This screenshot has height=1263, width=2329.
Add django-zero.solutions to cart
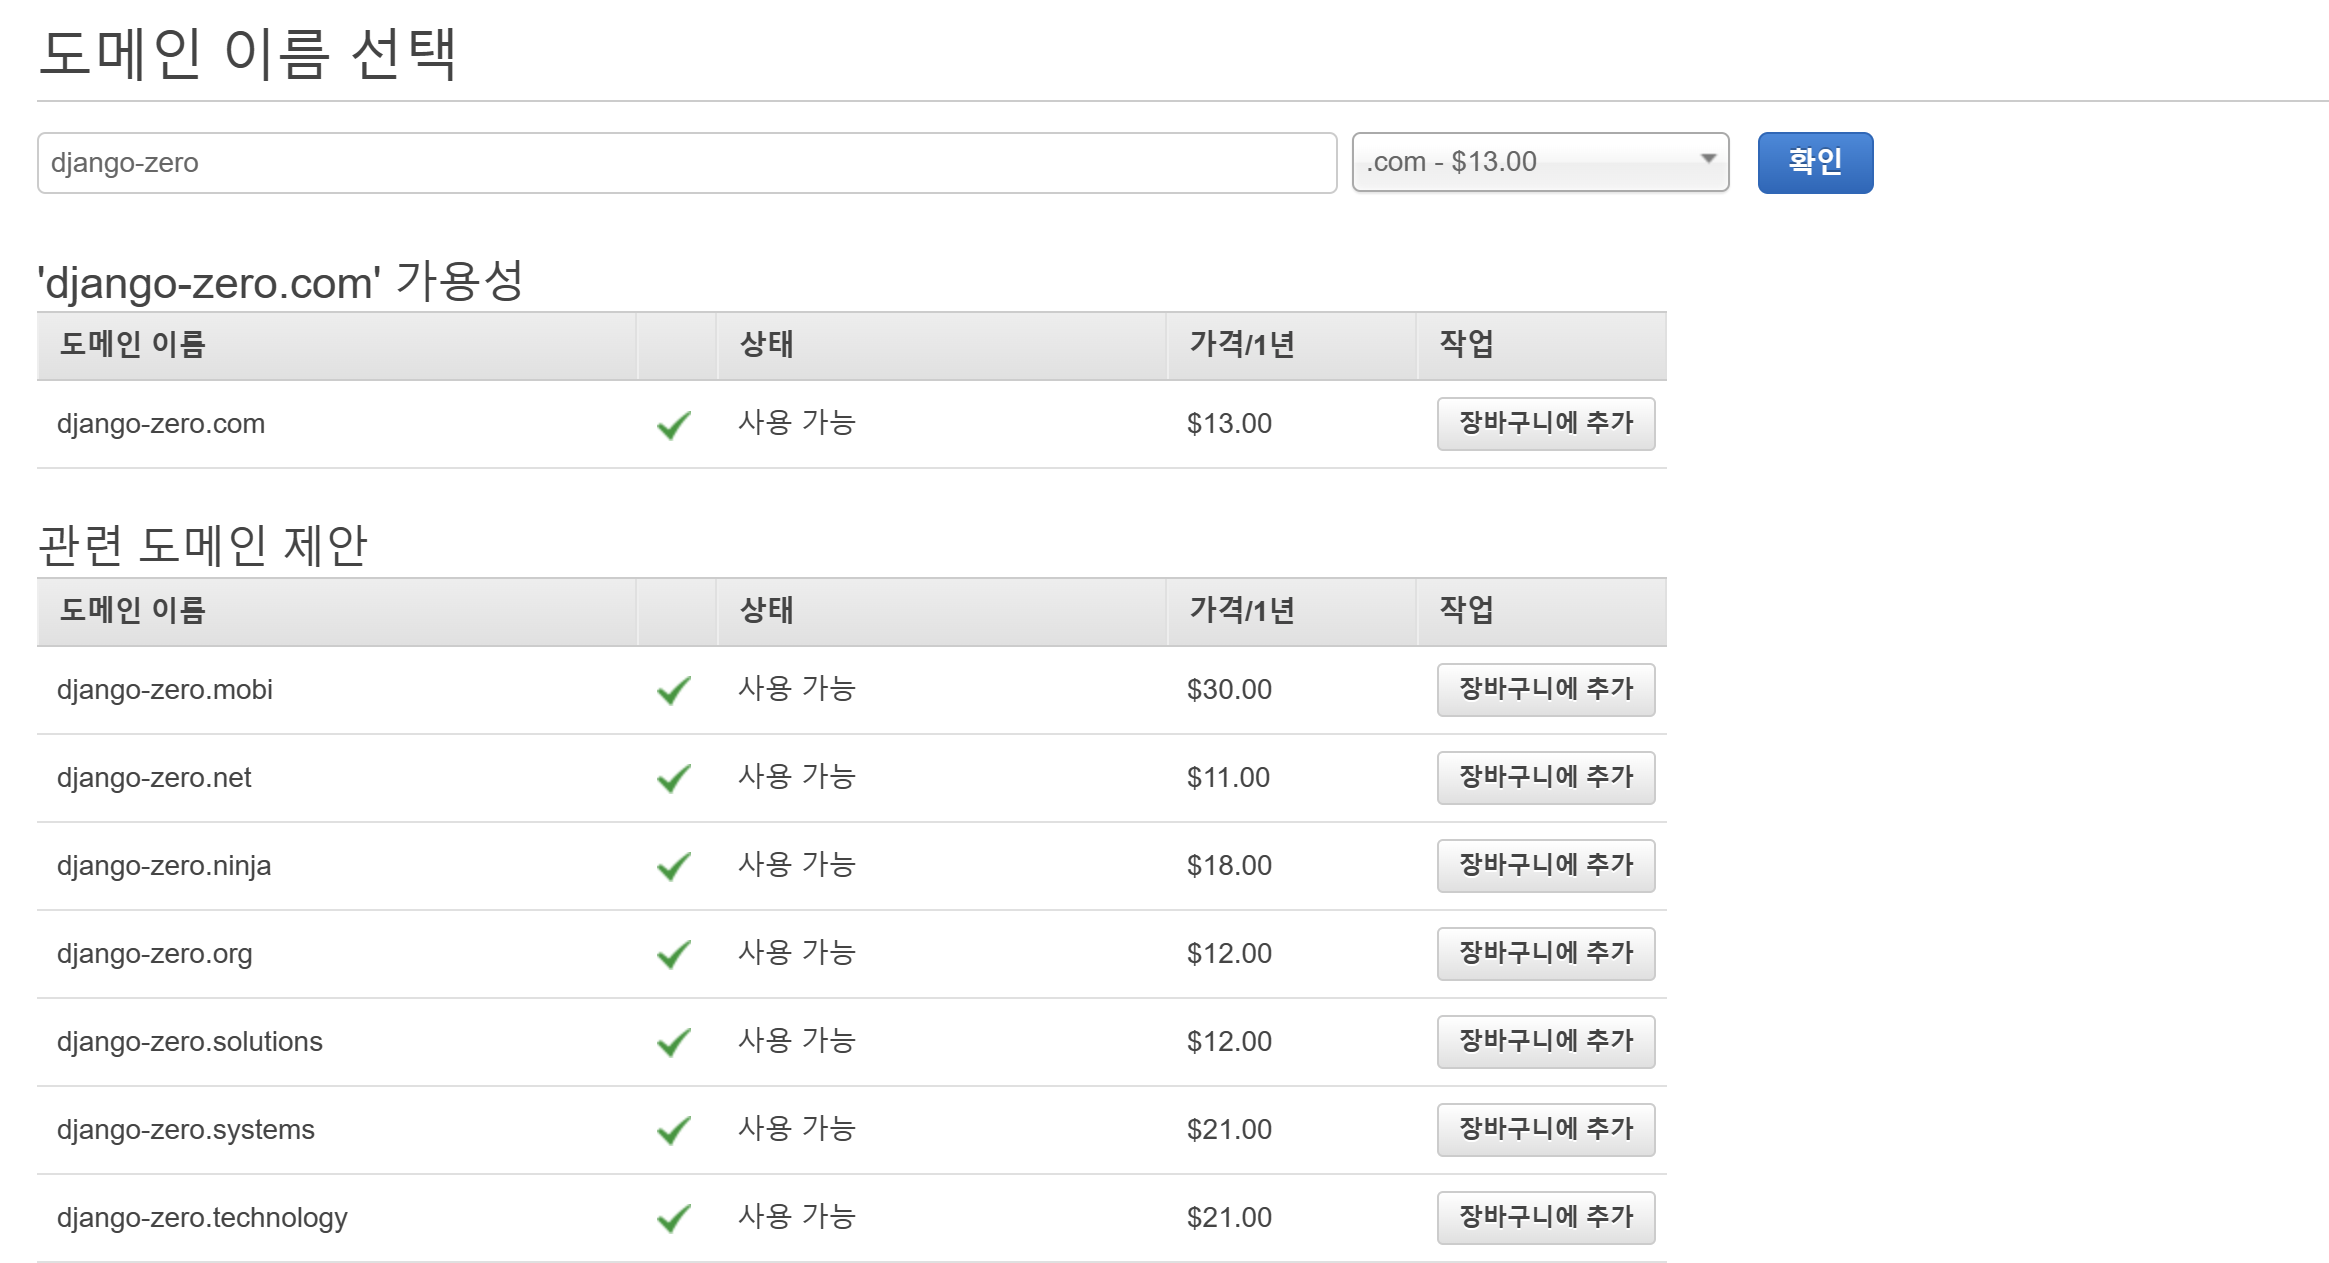click(x=1545, y=1042)
